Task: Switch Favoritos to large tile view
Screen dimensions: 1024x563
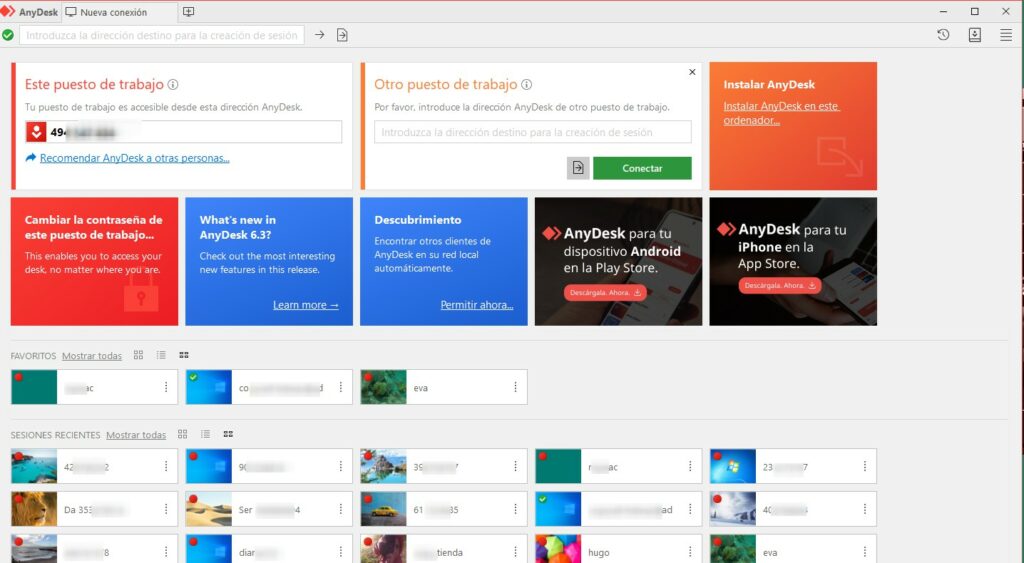Action: (138, 355)
